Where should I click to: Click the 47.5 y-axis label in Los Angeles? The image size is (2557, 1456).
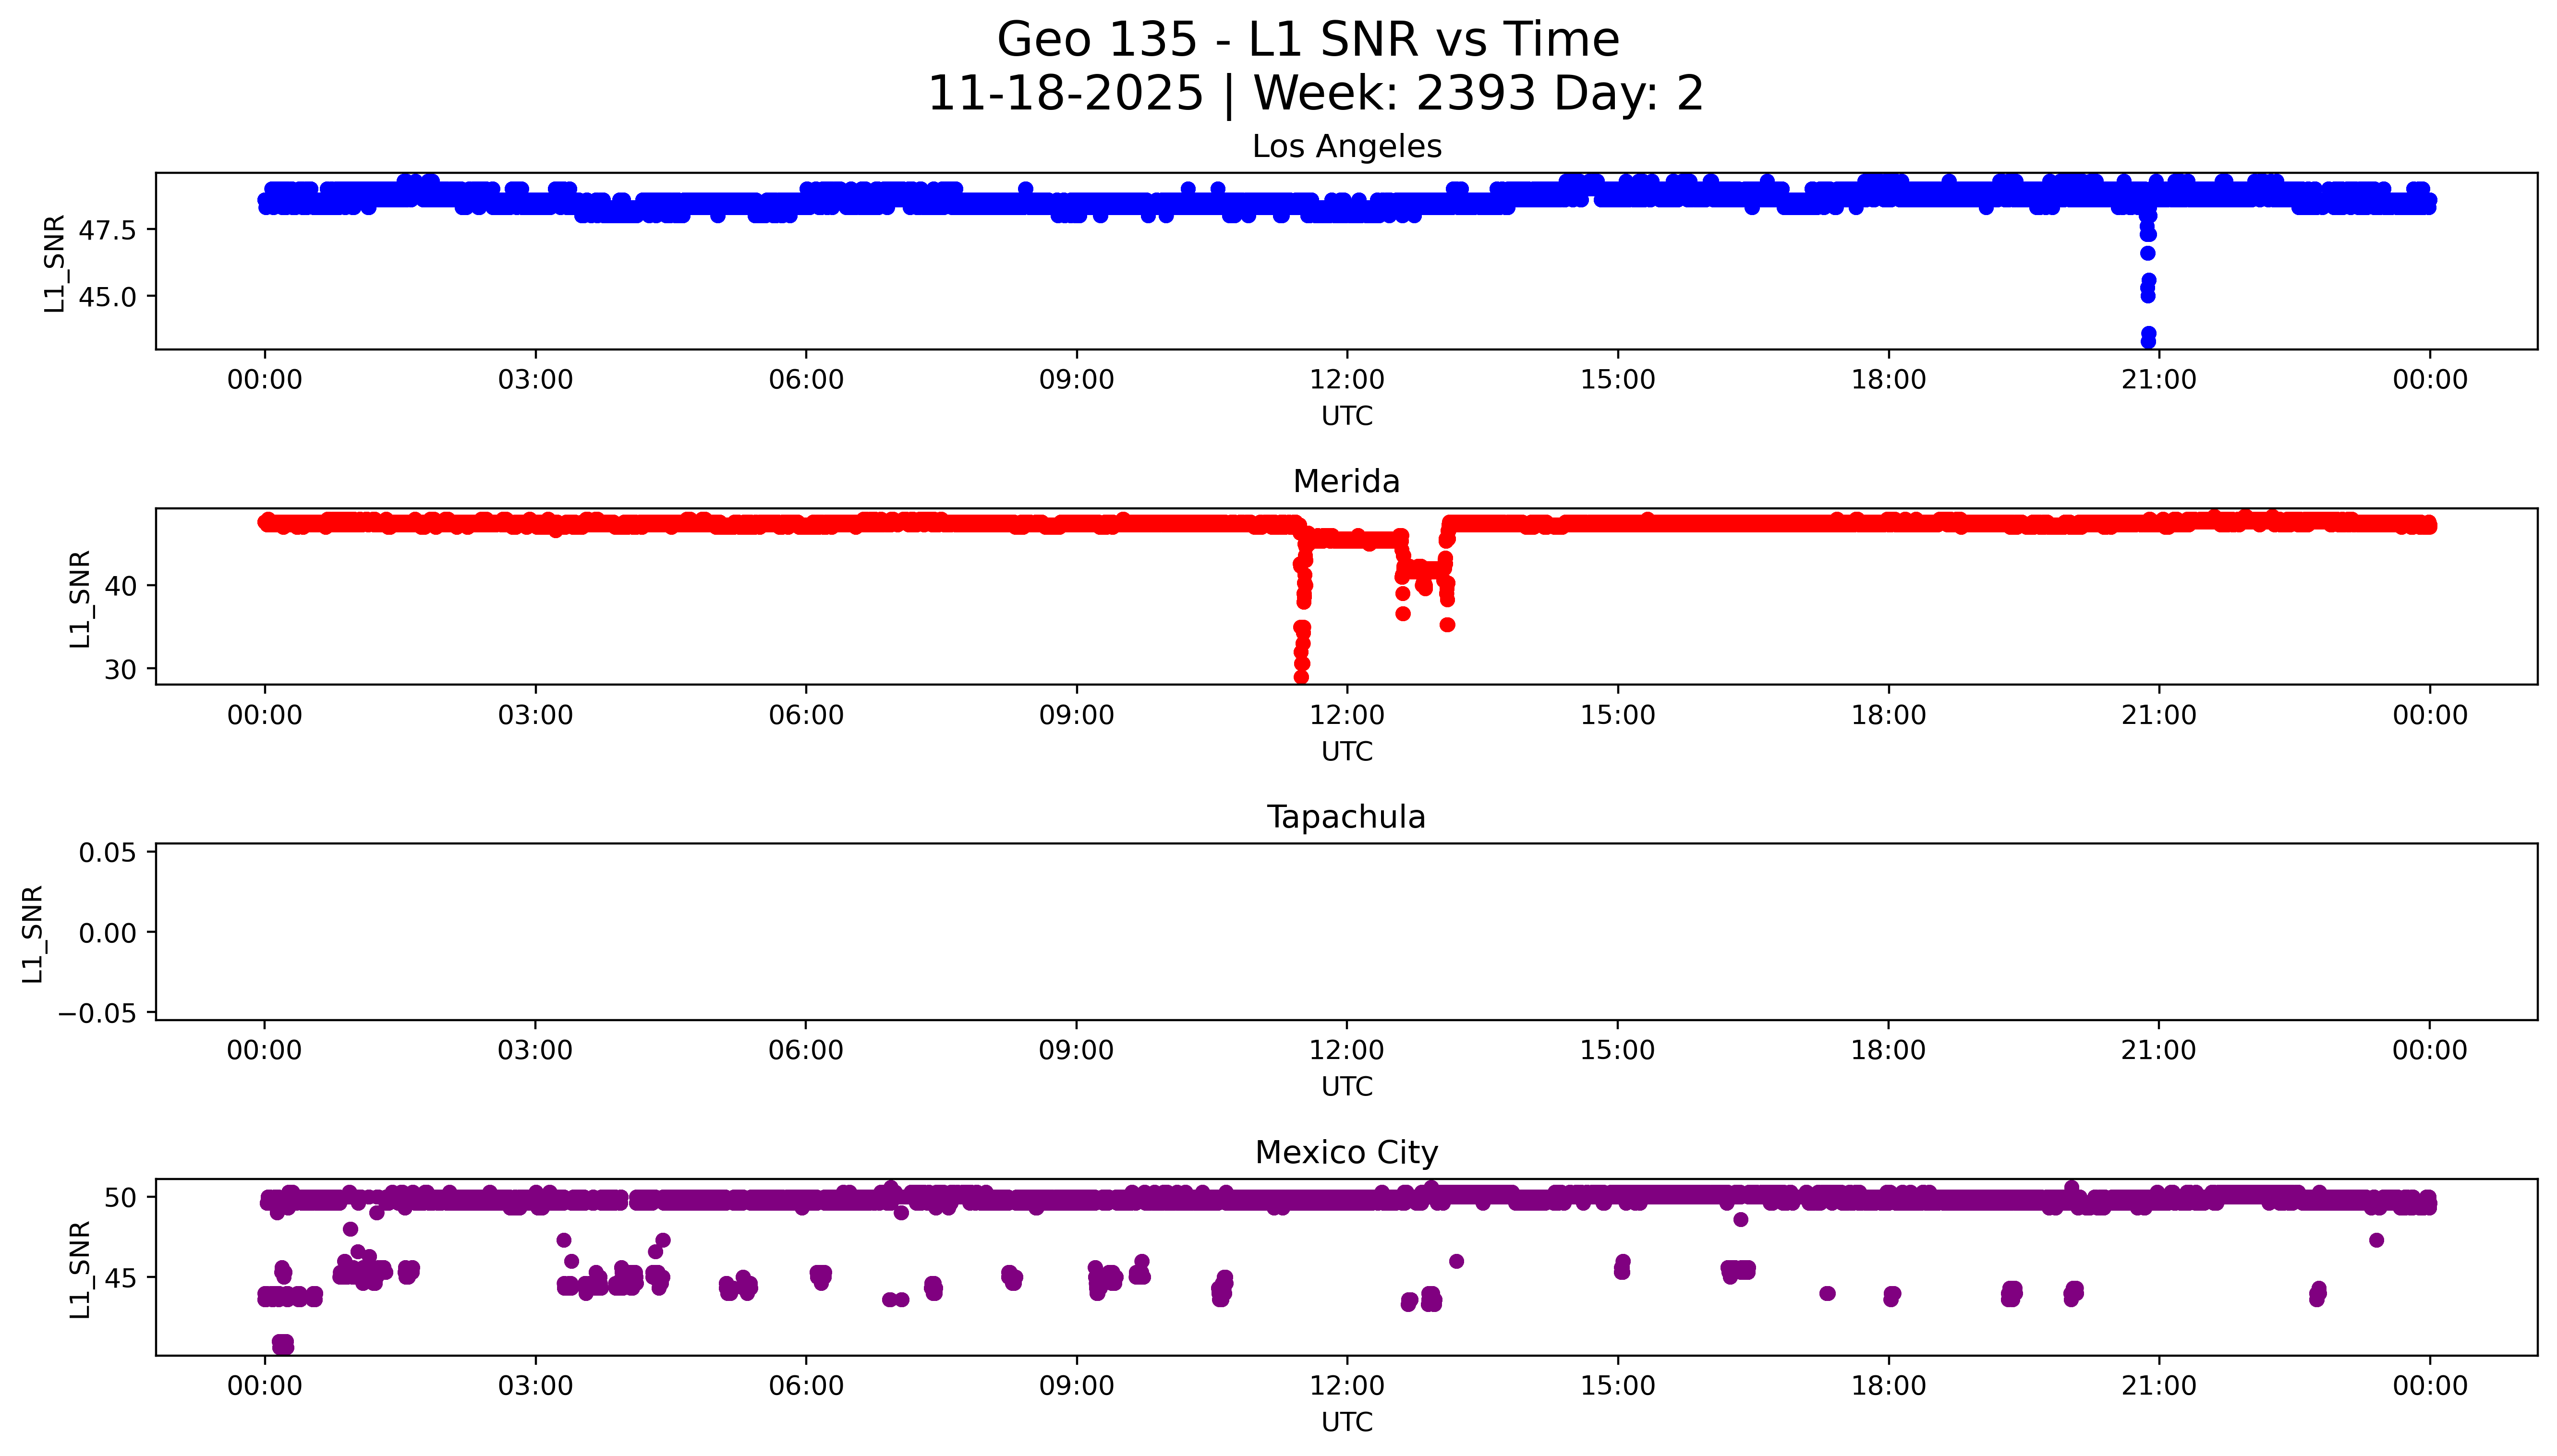point(107,231)
